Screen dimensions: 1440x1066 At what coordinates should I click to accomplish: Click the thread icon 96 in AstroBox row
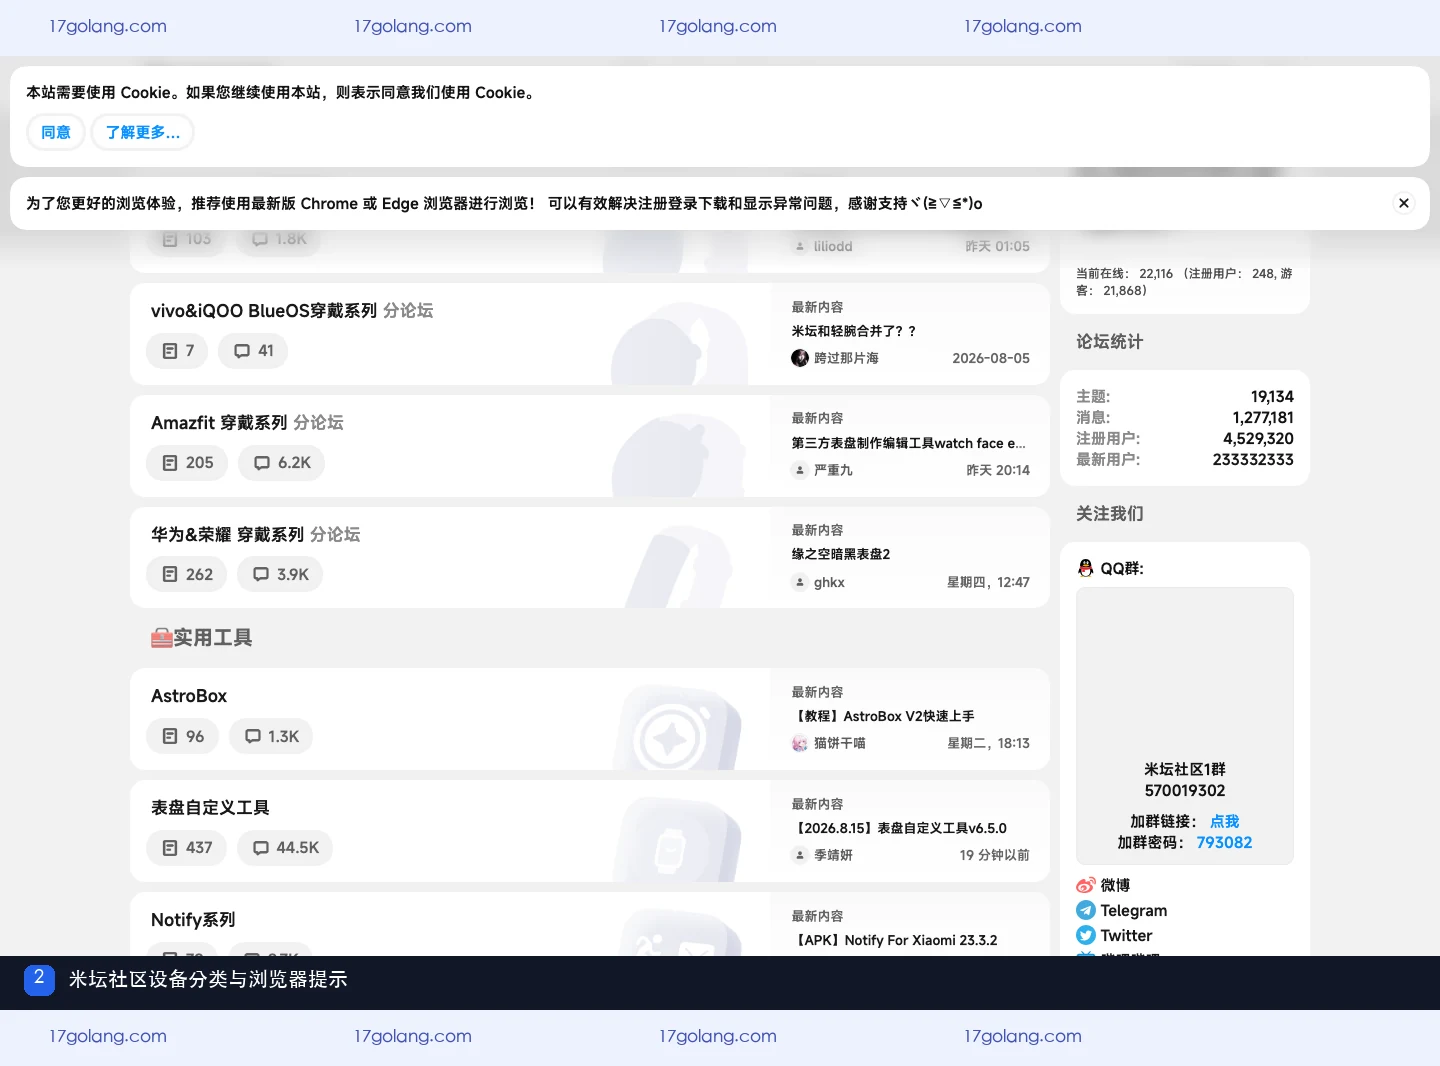click(x=170, y=737)
